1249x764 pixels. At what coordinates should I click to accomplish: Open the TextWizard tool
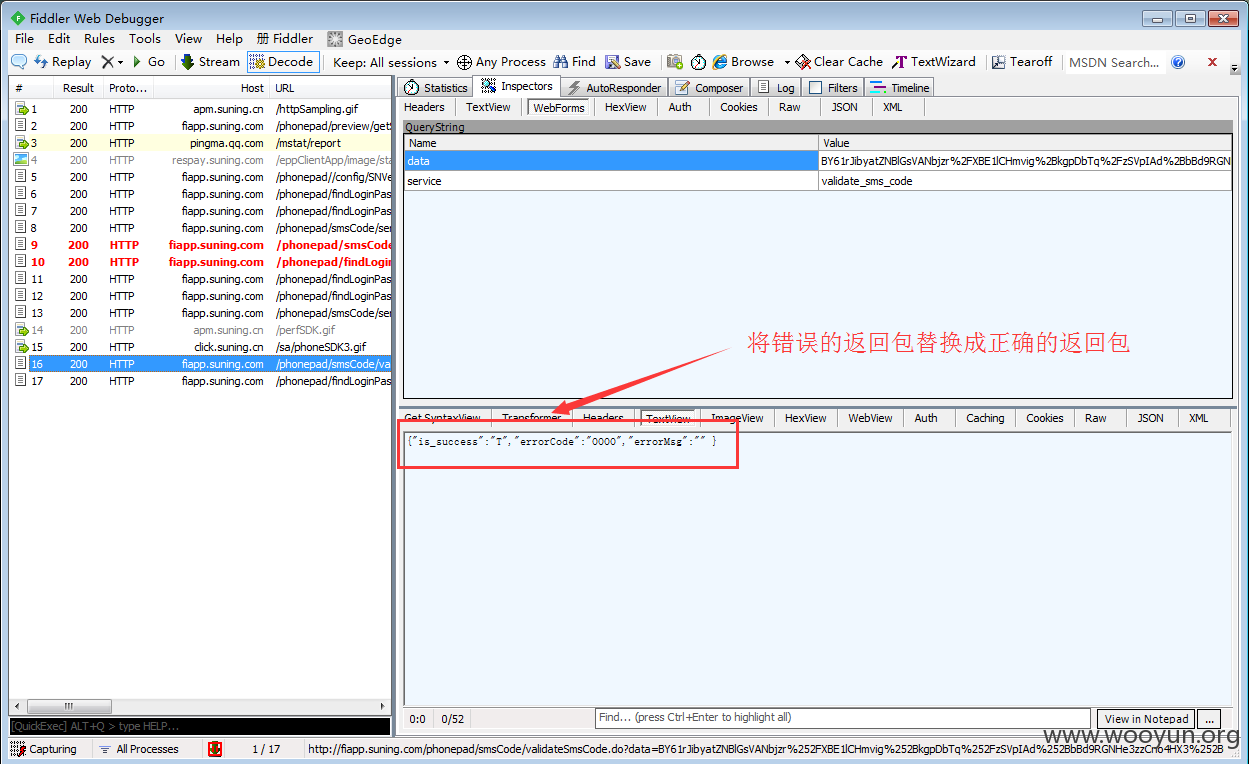[x=934, y=62]
